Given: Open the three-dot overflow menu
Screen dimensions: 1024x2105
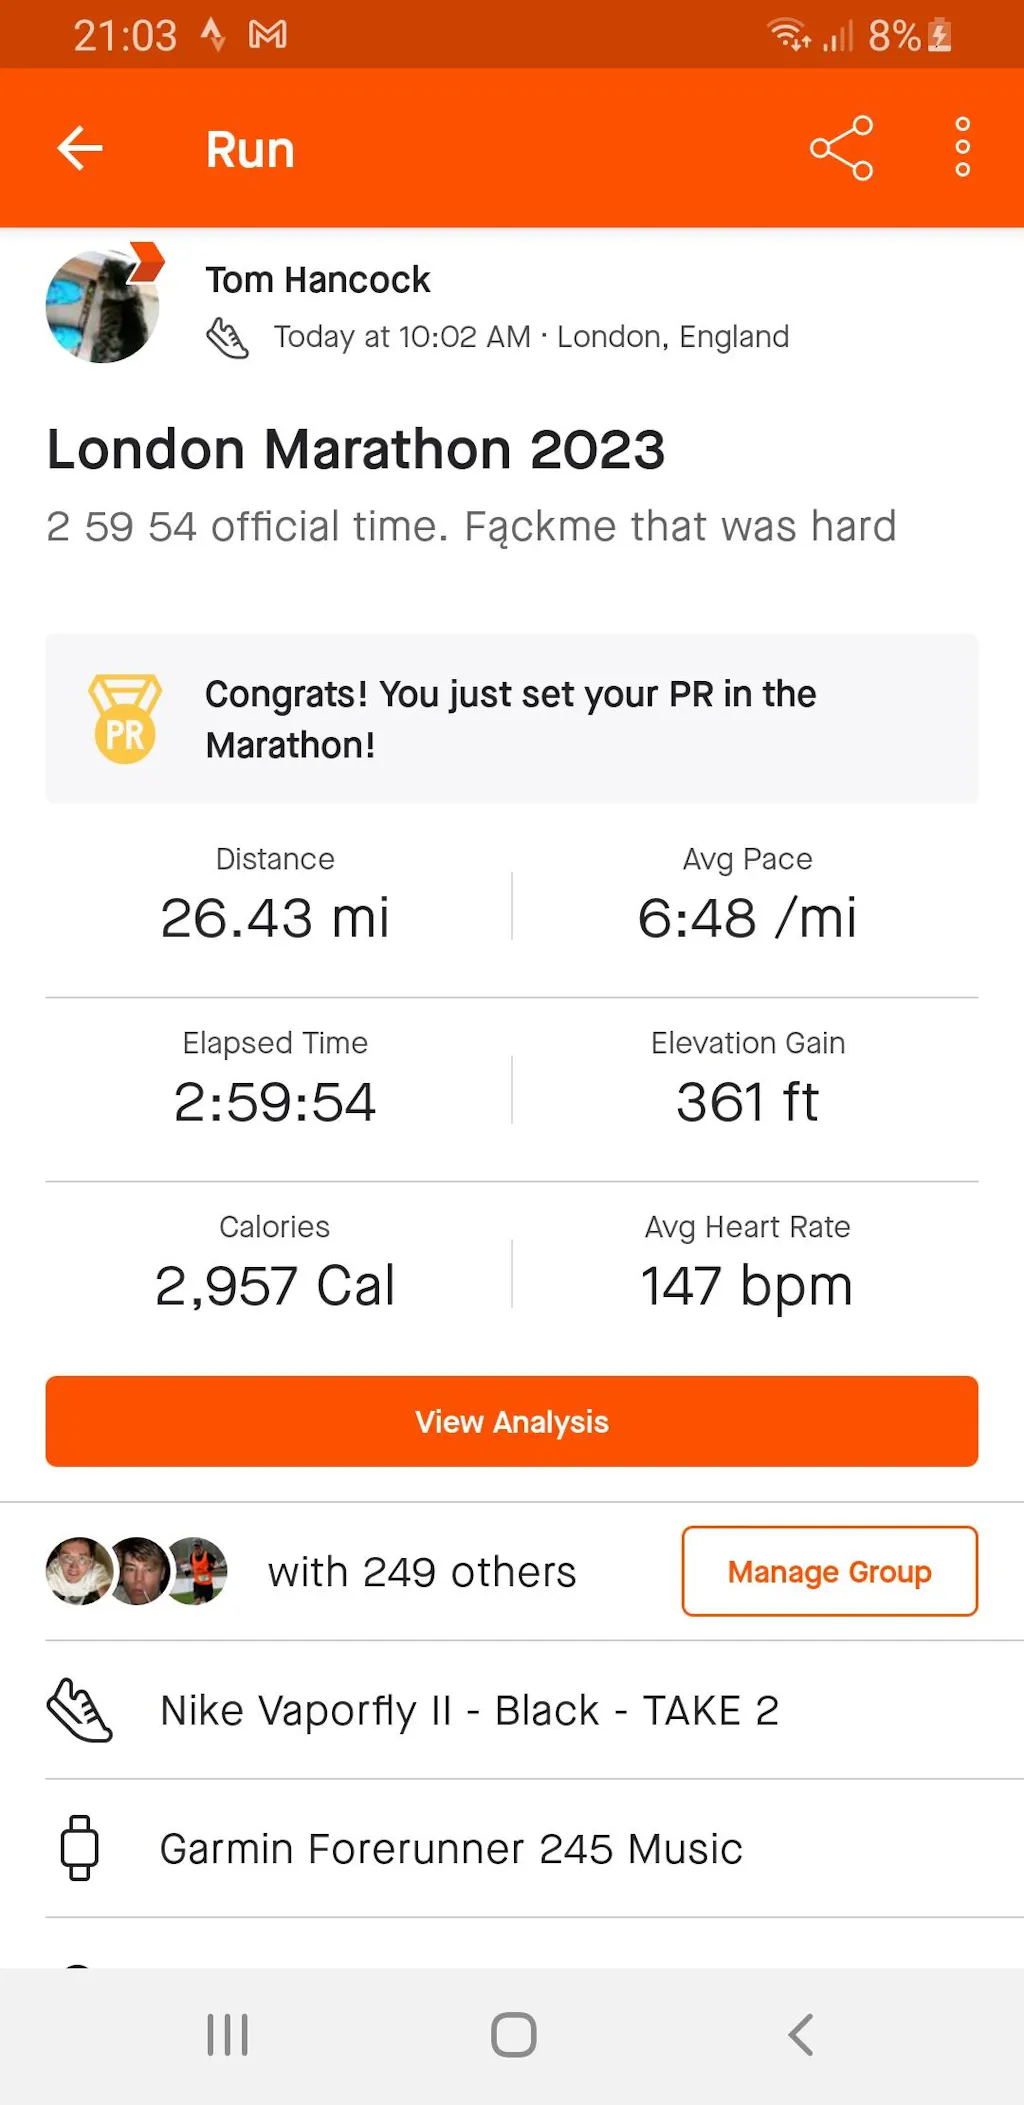Looking at the screenshot, I should 962,149.
